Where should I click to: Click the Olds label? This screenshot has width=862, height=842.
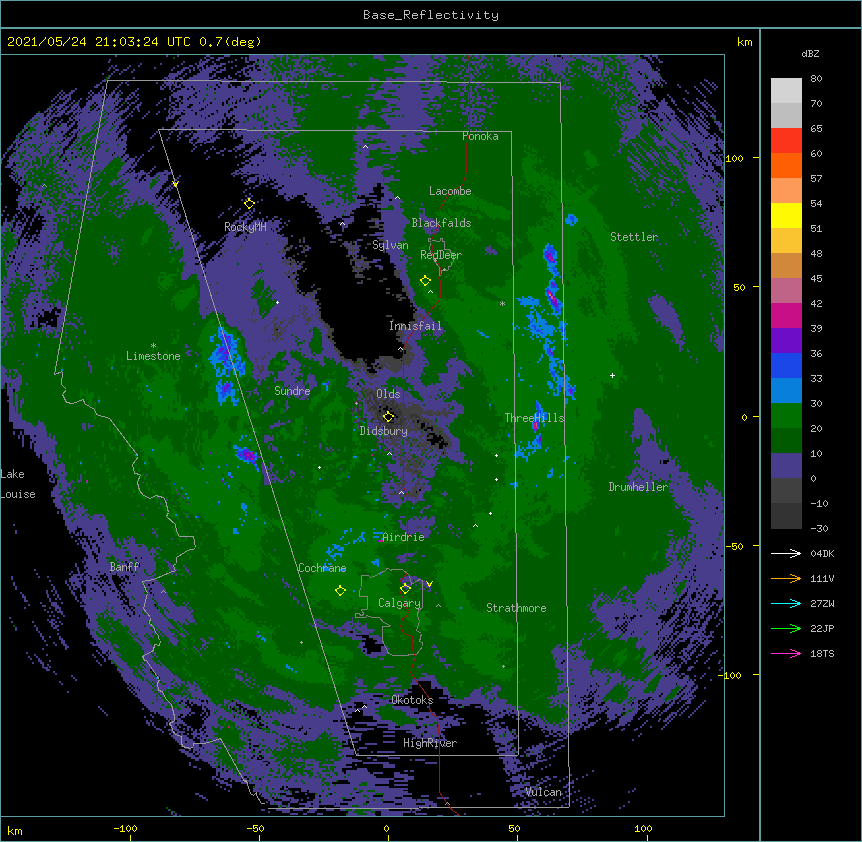click(388, 394)
